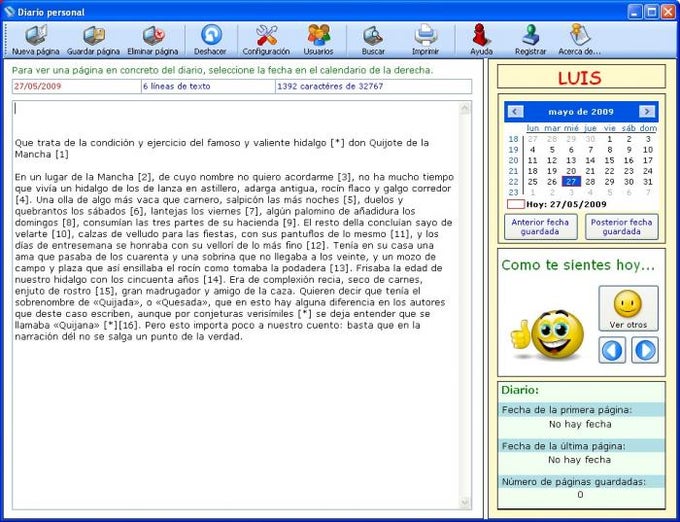Maximize the Diario personal window
The width and height of the screenshot is (680, 522).
pos(651,12)
